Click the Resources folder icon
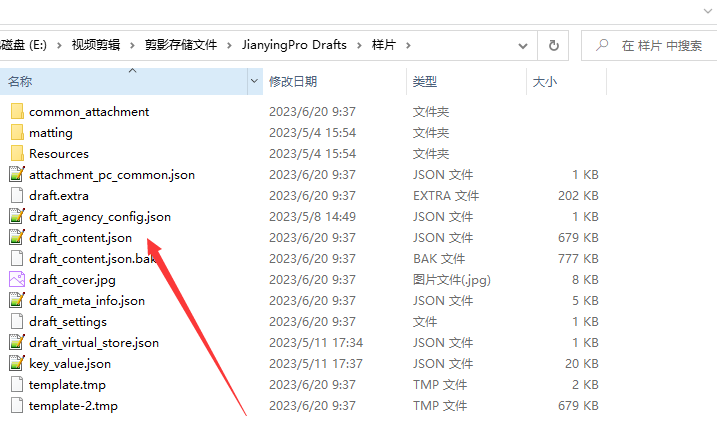This screenshot has width=717, height=434. coord(17,154)
